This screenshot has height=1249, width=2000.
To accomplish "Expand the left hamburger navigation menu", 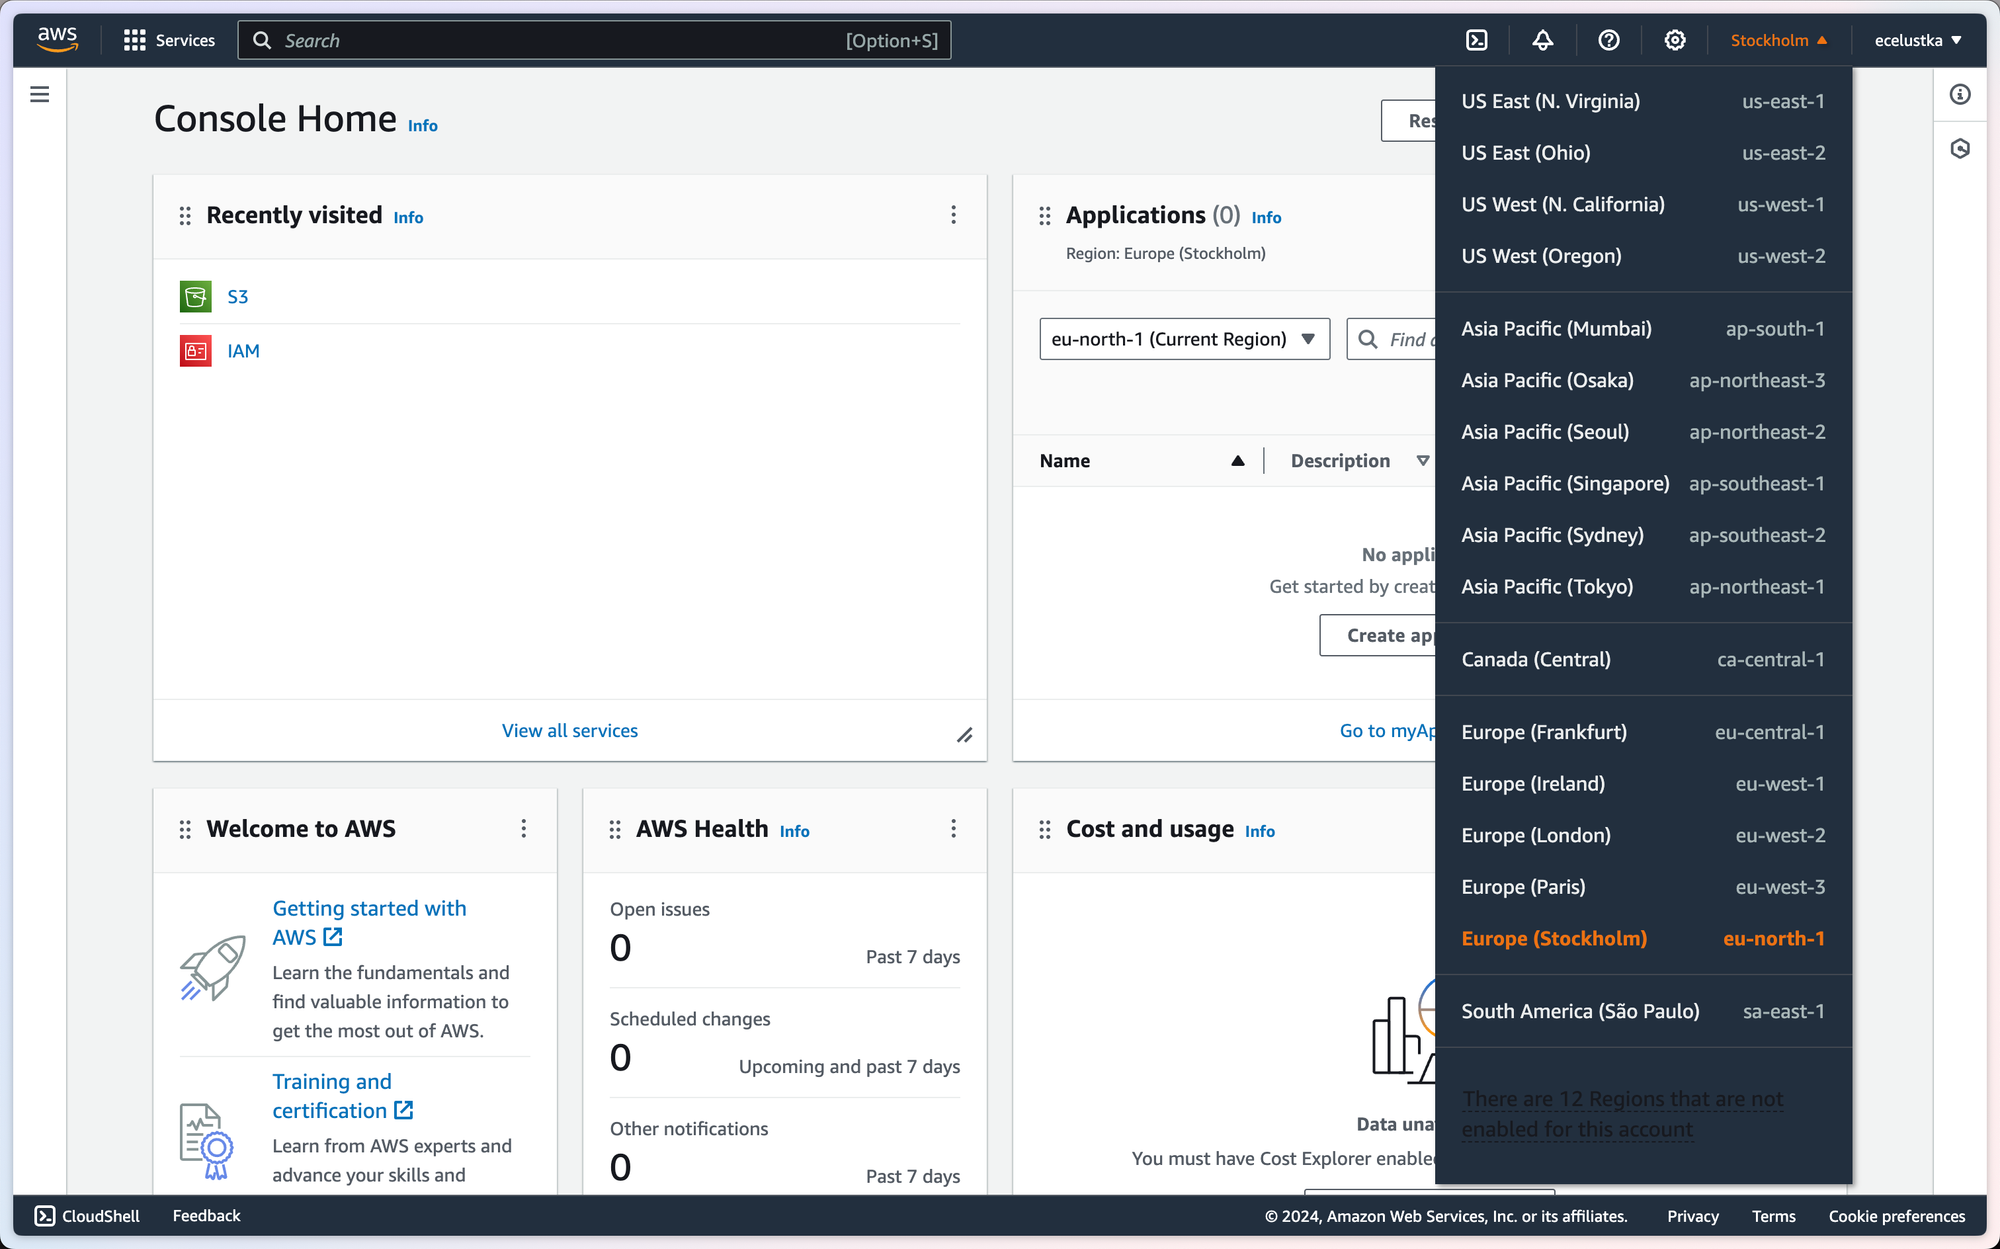I will (40, 95).
